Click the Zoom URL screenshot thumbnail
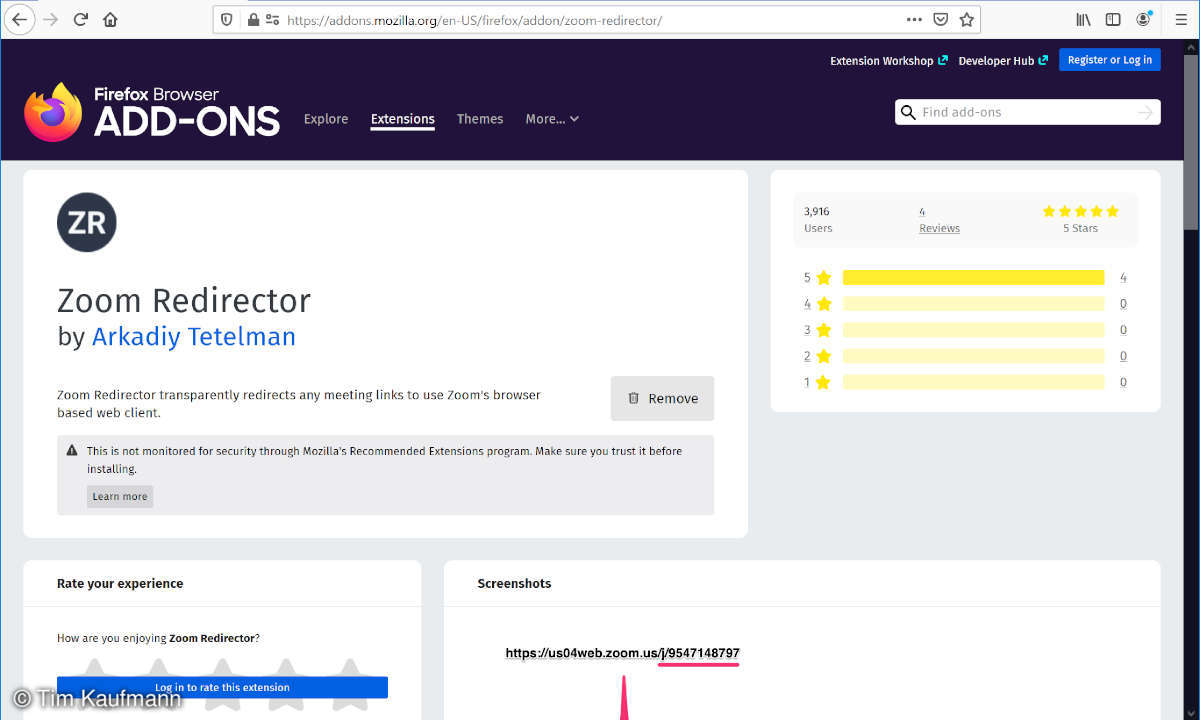This screenshot has height=720, width=1200. [622, 680]
